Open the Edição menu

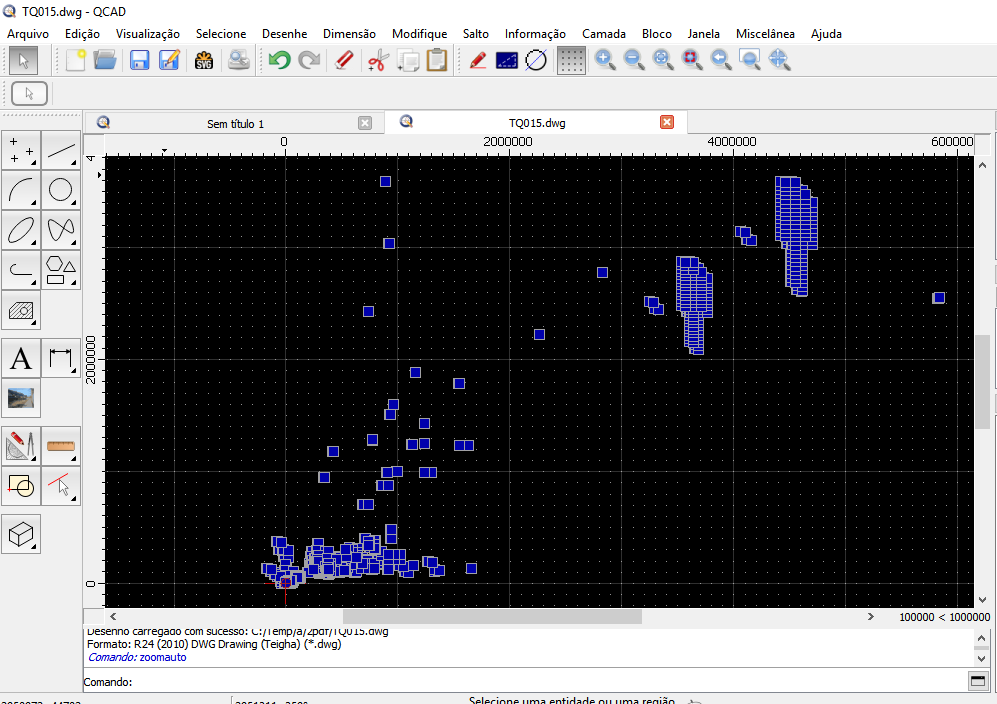[82, 34]
